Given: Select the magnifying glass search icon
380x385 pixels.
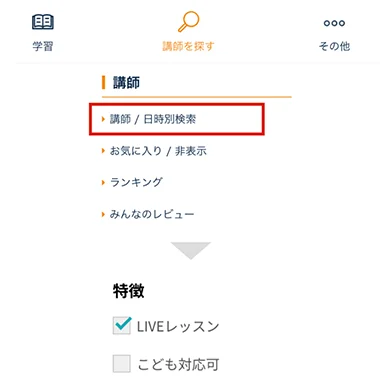Looking at the screenshot, I should (188, 21).
